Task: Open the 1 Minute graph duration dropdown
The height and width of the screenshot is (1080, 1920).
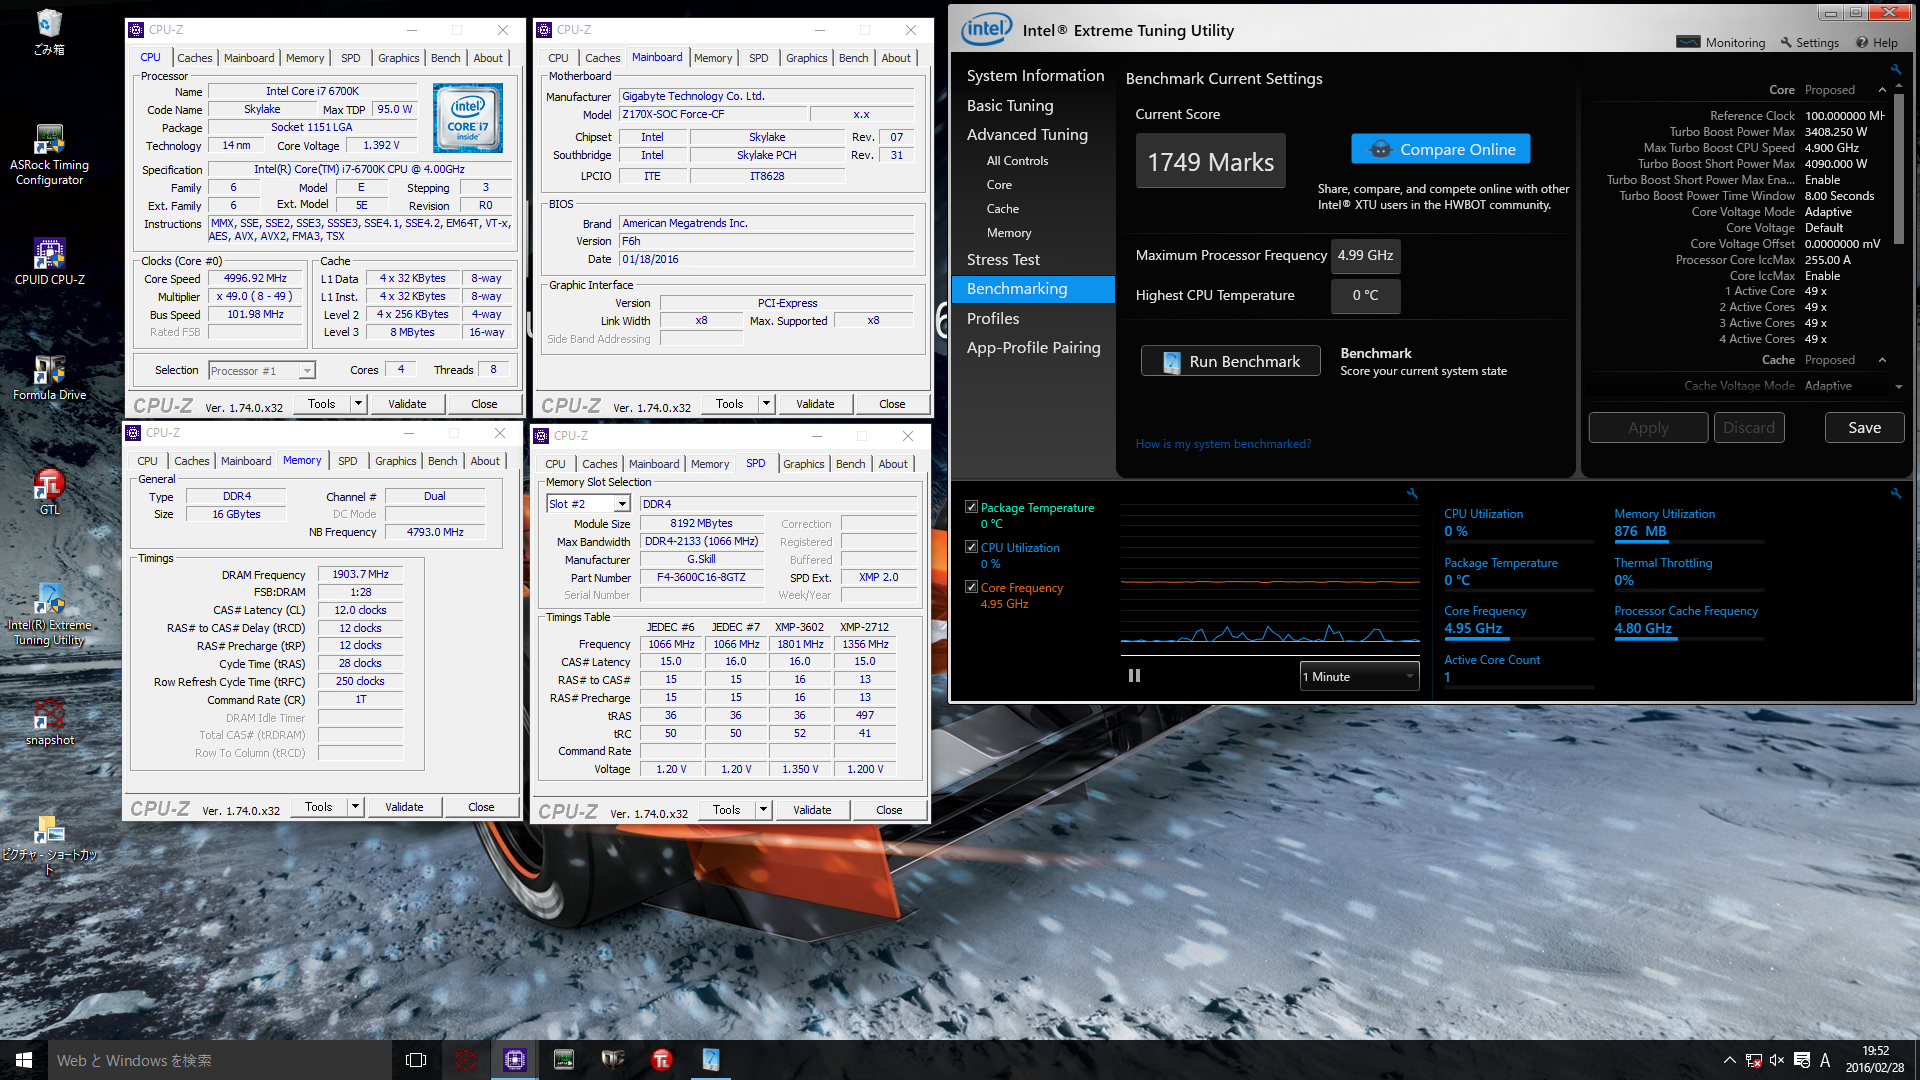Action: click(x=1359, y=677)
